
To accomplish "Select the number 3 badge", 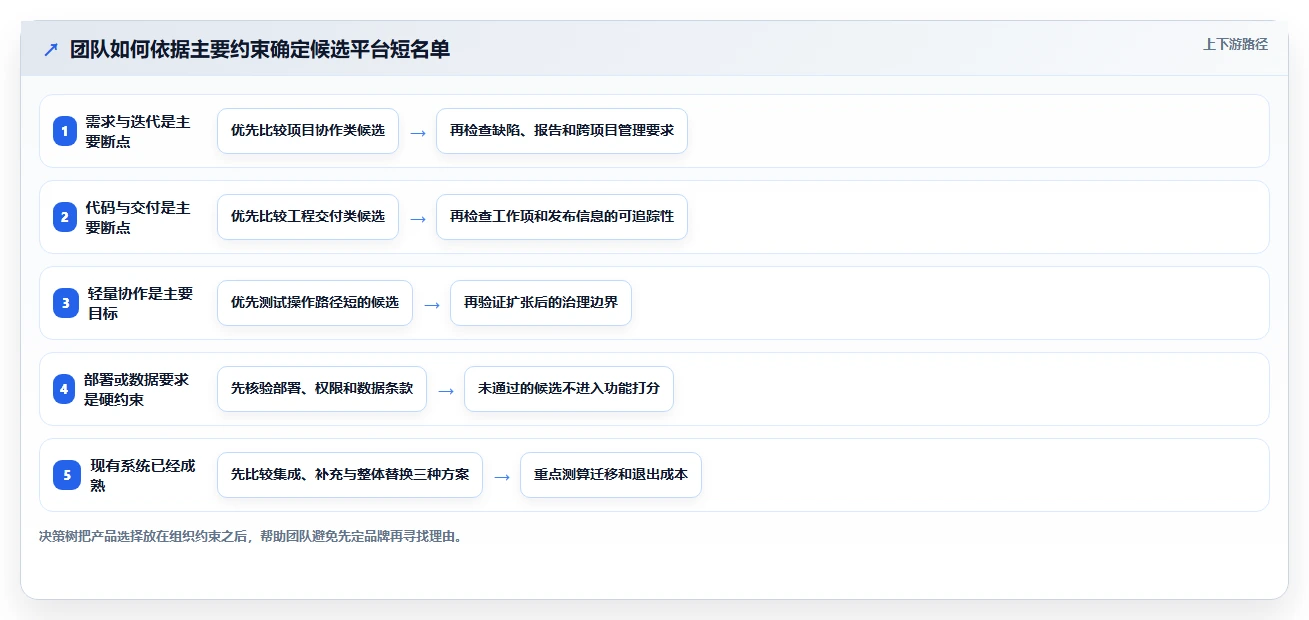I will 65,303.
